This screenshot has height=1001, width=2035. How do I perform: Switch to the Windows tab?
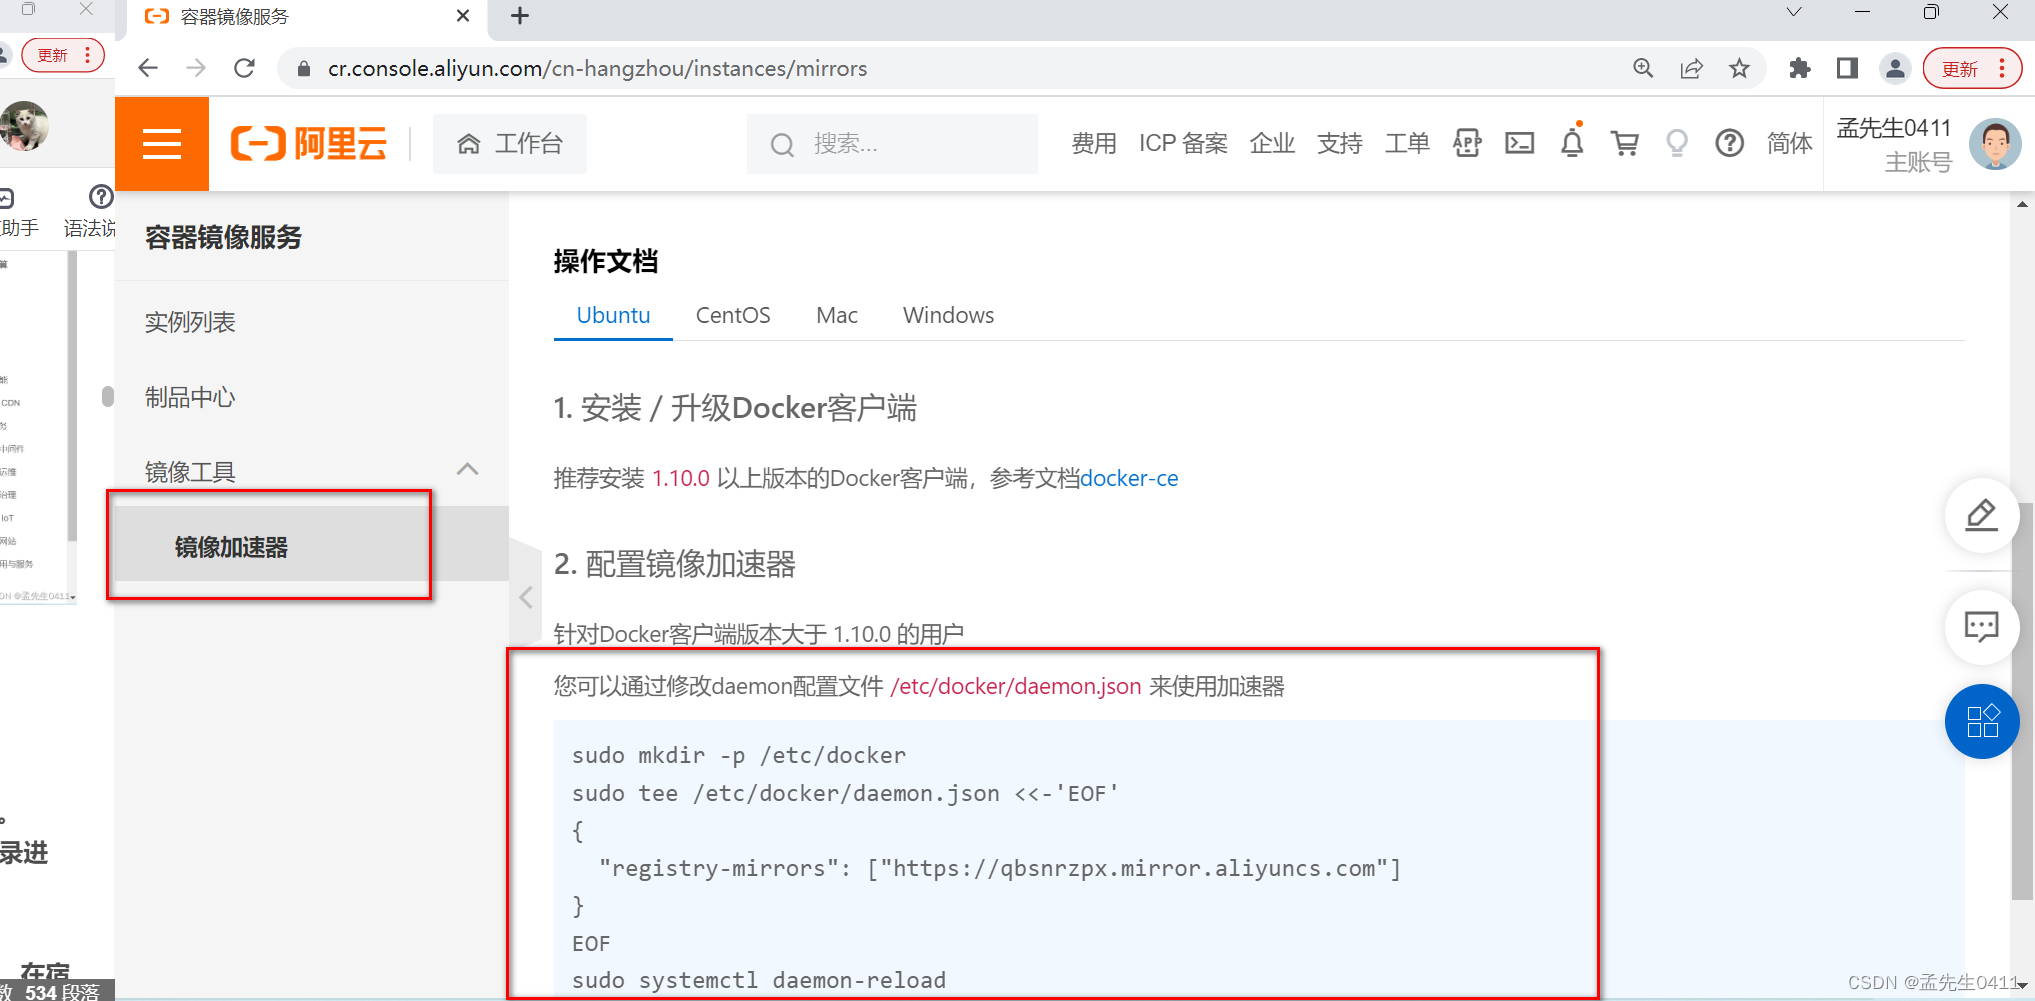click(x=949, y=315)
